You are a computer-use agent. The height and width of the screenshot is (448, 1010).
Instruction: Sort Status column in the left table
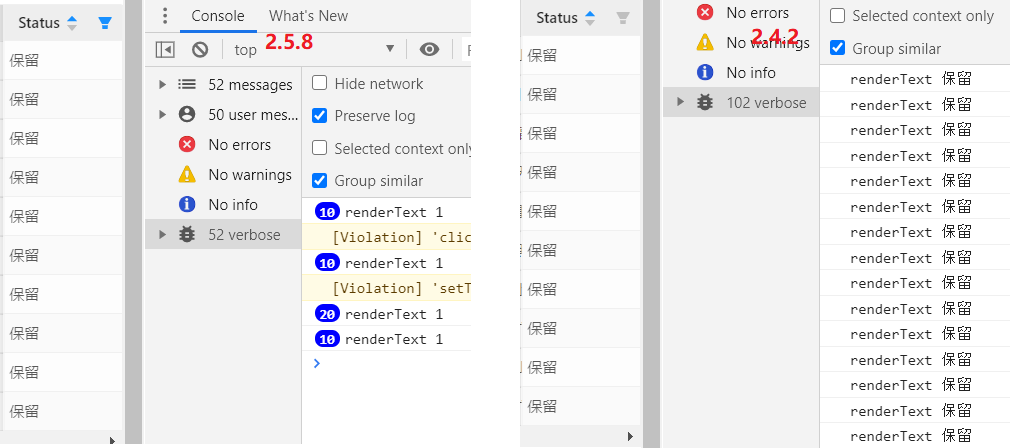(x=72, y=23)
